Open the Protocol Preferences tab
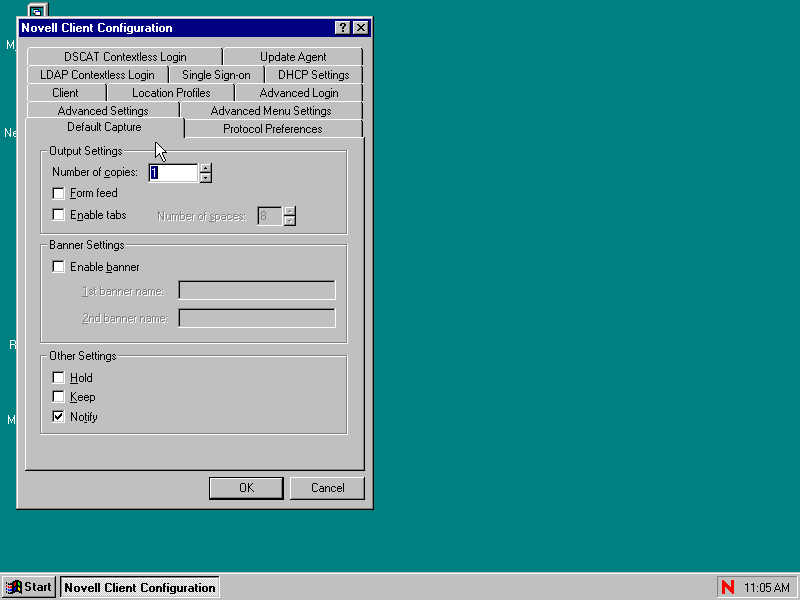The height and width of the screenshot is (600, 800). [x=273, y=129]
